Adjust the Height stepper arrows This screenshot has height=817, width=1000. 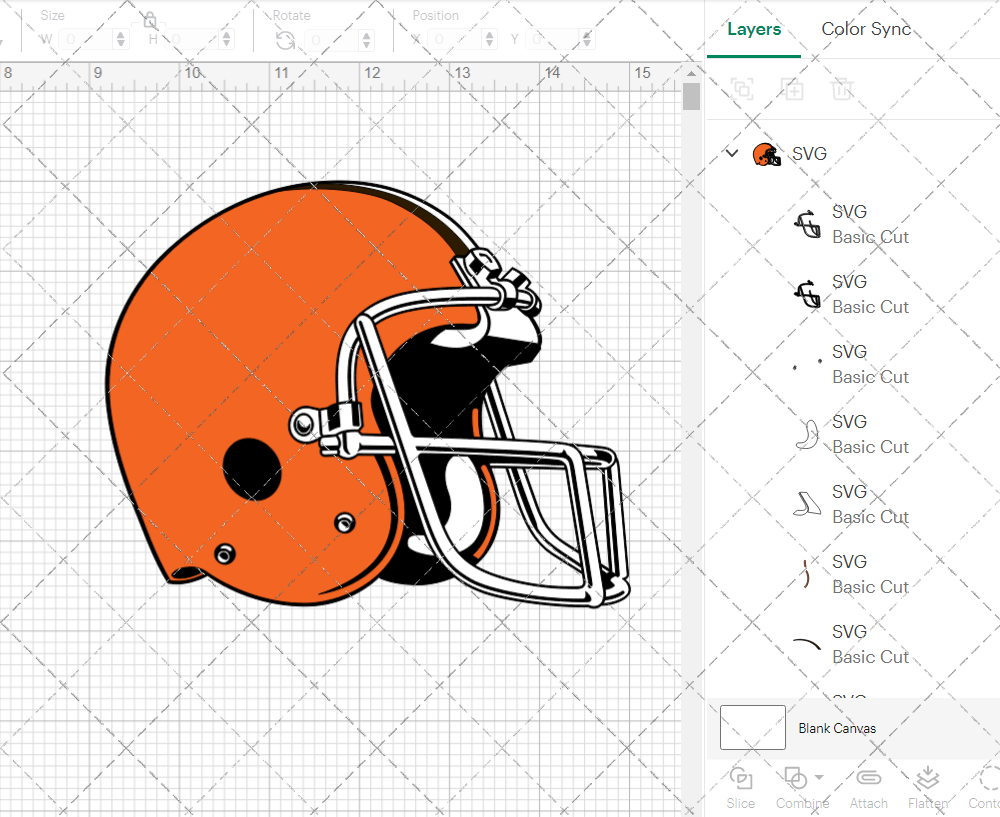227,40
